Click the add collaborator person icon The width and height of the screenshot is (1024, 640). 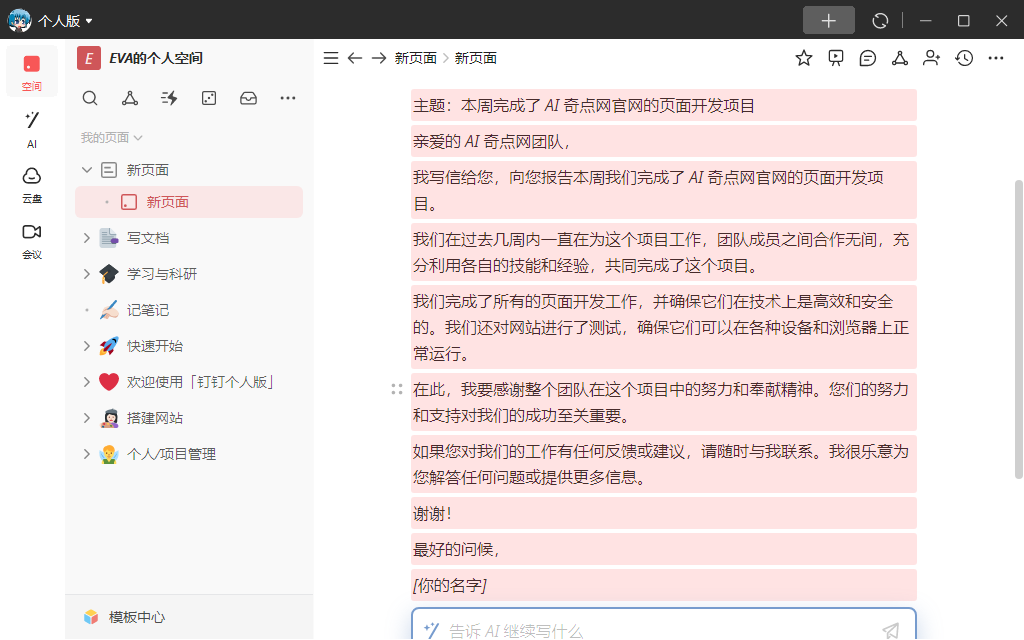click(x=931, y=58)
